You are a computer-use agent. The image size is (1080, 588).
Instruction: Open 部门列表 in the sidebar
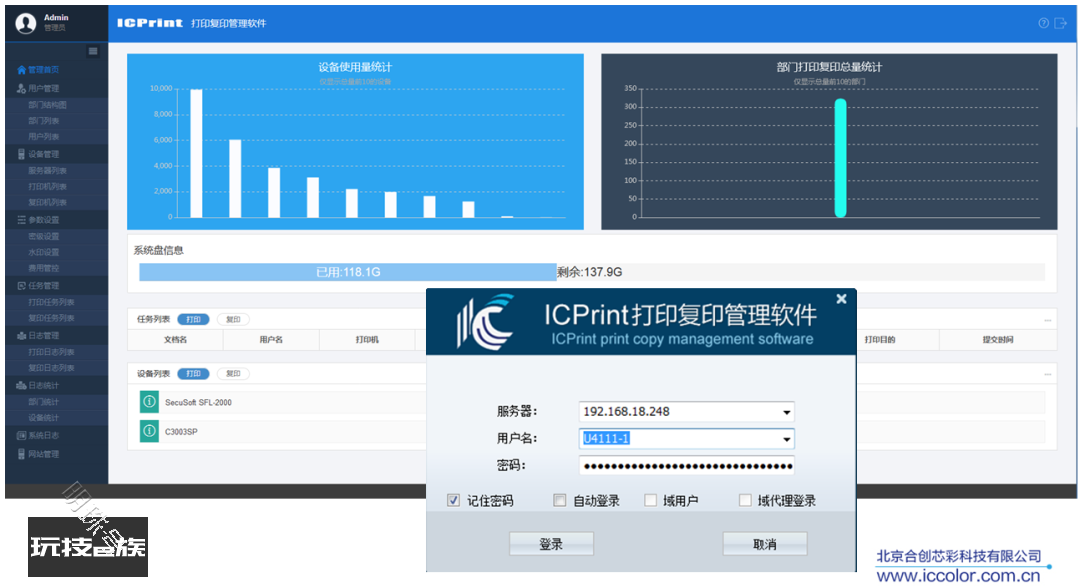43,121
